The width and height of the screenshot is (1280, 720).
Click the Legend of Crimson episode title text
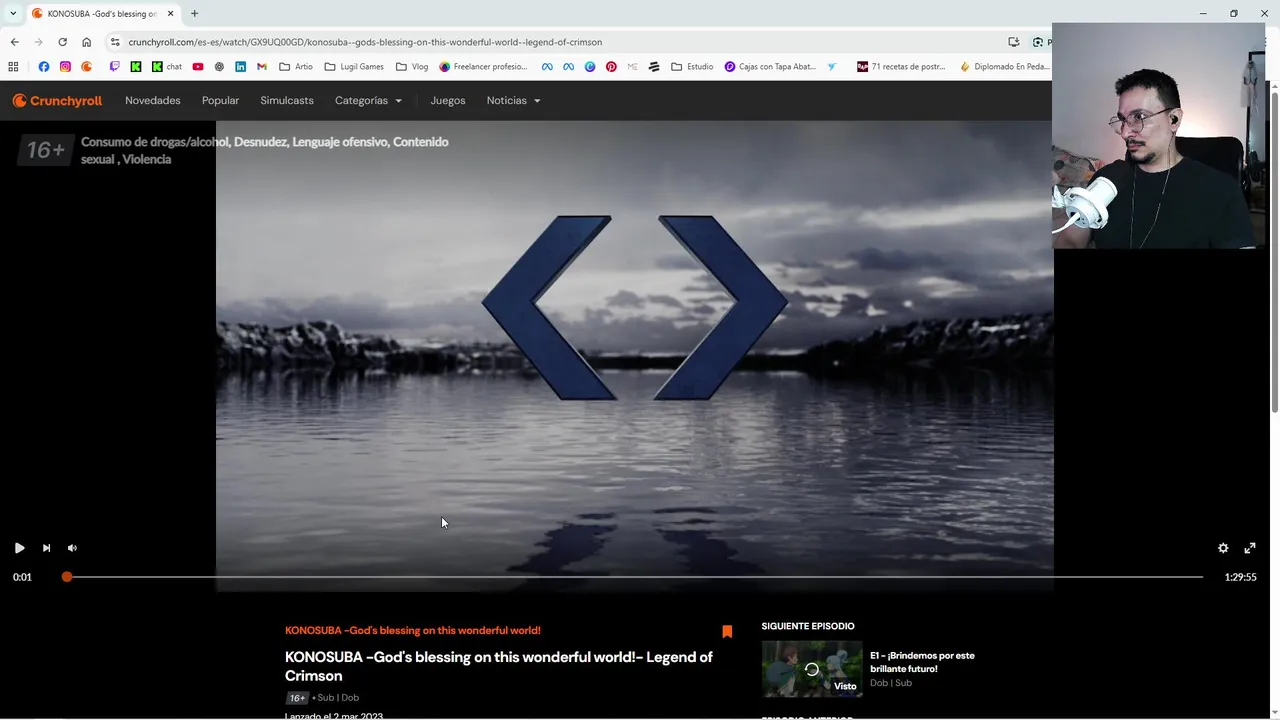(x=499, y=666)
